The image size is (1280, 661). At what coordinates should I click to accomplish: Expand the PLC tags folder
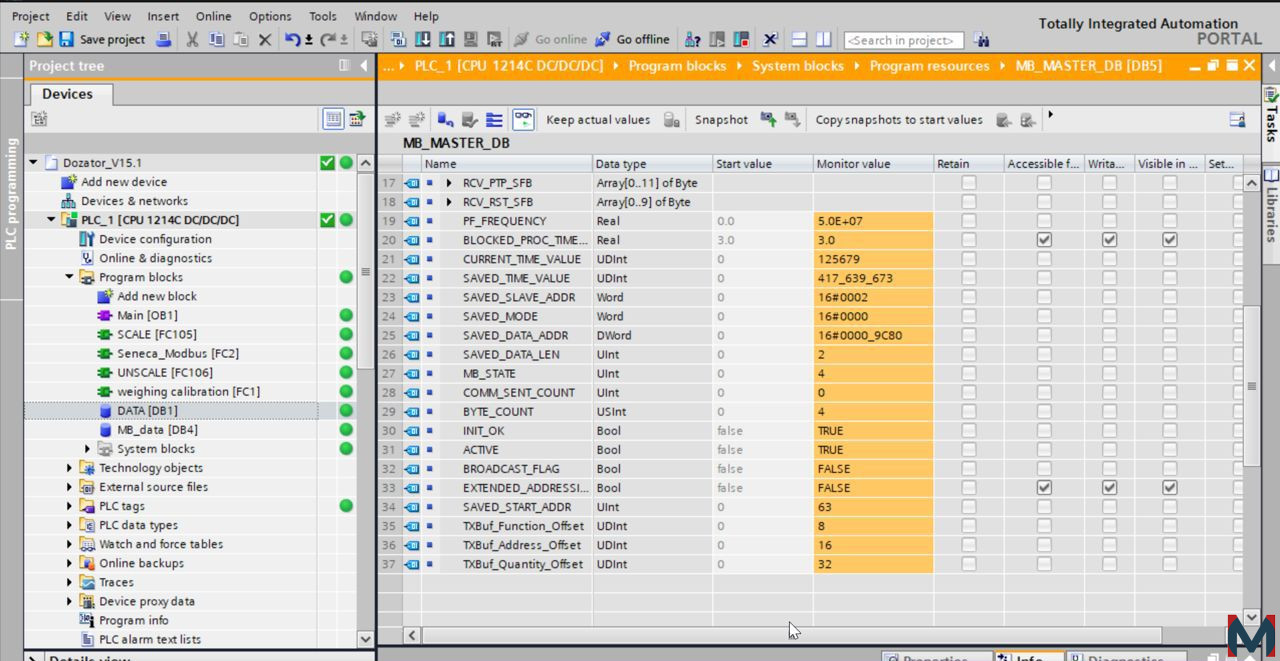point(69,506)
